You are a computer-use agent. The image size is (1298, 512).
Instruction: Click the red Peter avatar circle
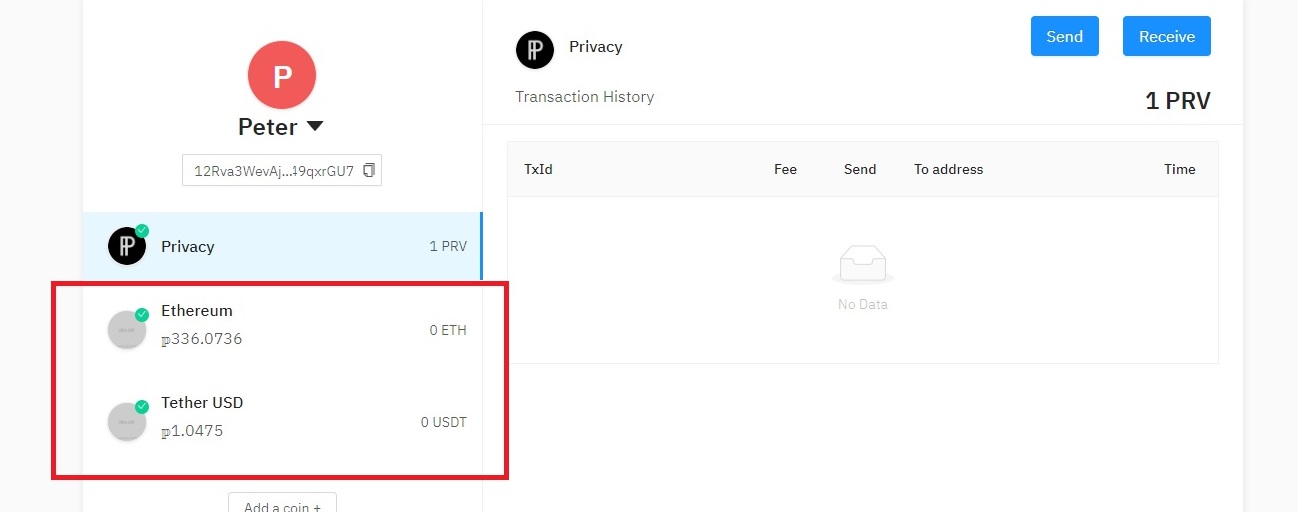coord(282,75)
